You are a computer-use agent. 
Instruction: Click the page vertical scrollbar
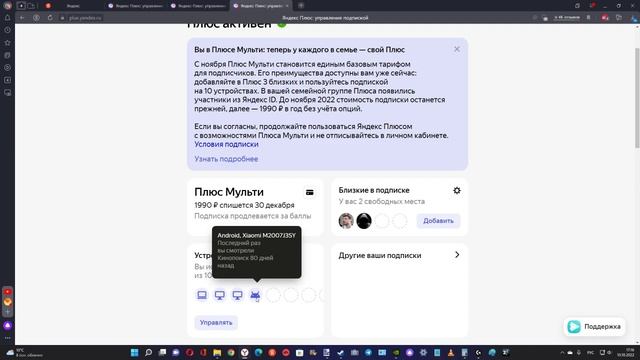pos(637,98)
